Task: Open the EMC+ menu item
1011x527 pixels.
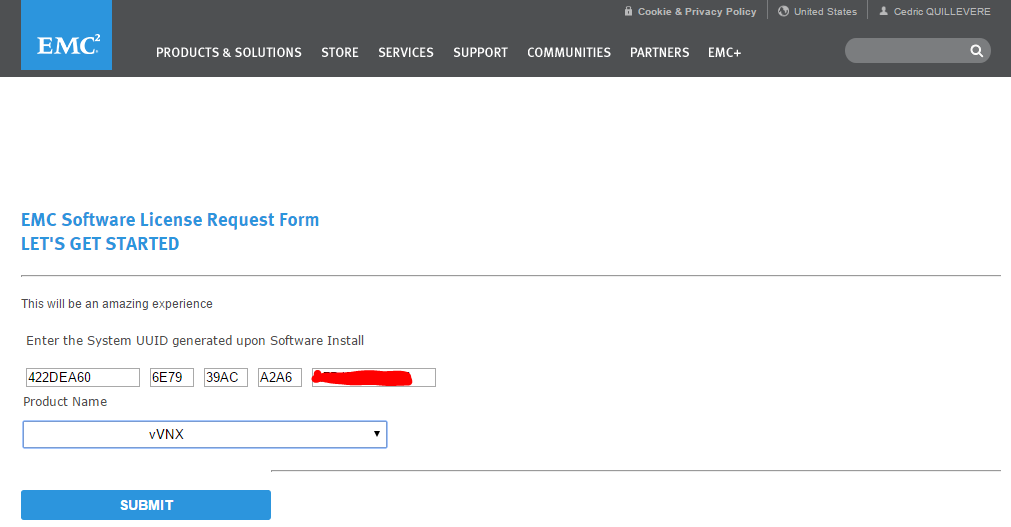Action: tap(725, 52)
